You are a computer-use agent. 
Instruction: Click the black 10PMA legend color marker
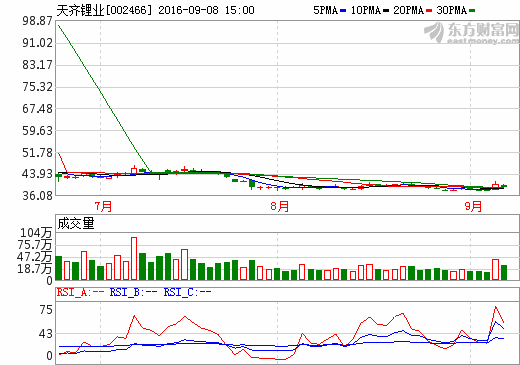coord(386,11)
